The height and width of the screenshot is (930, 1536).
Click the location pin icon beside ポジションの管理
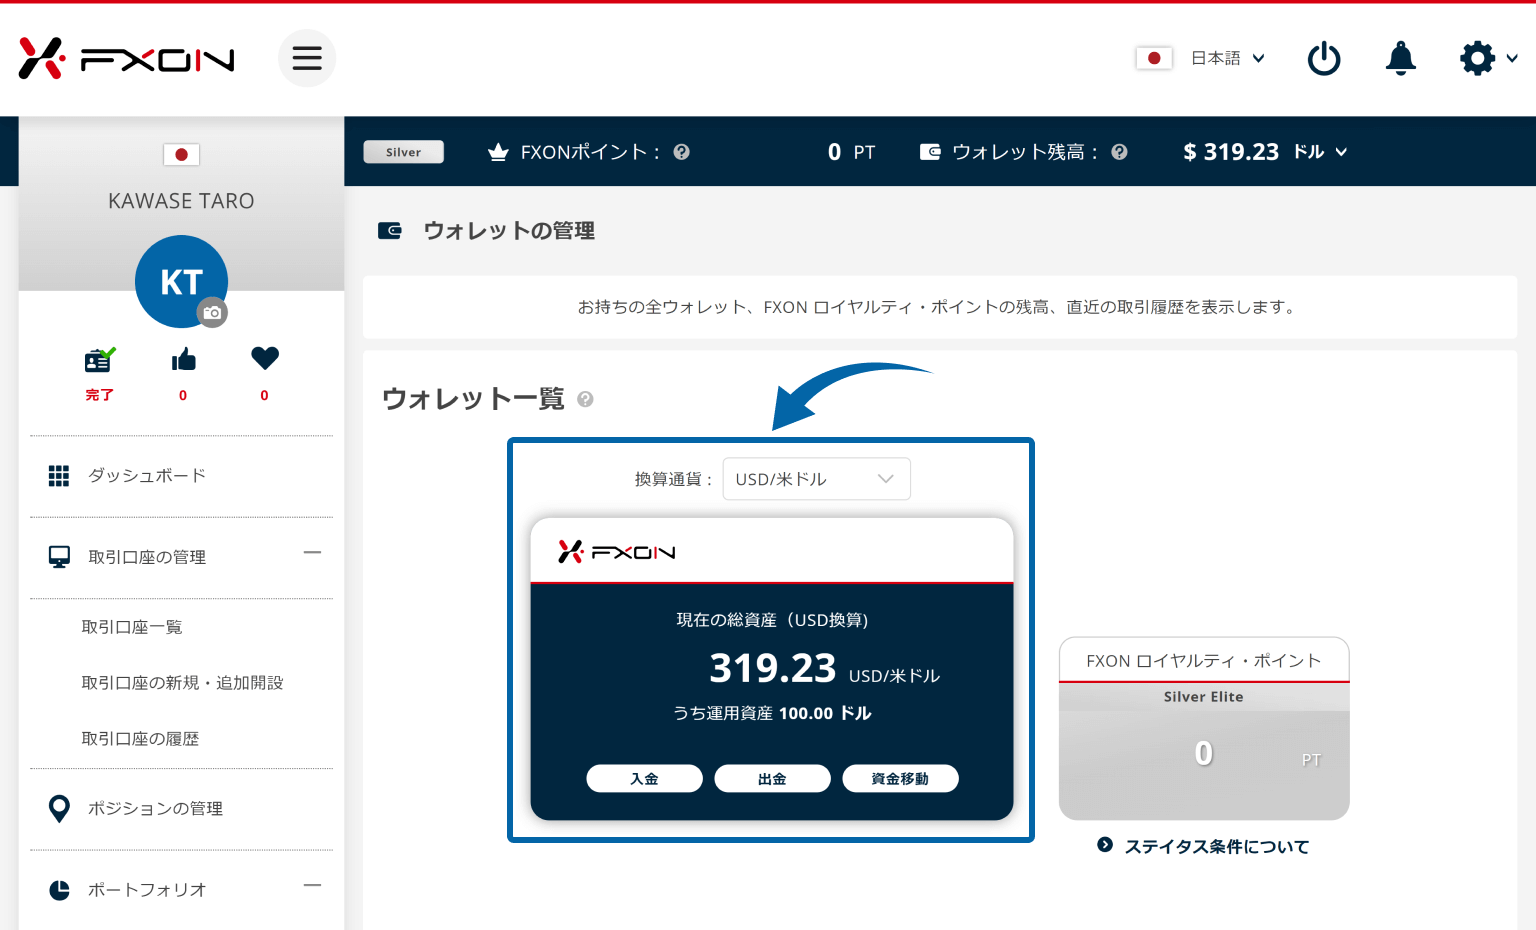(59, 809)
